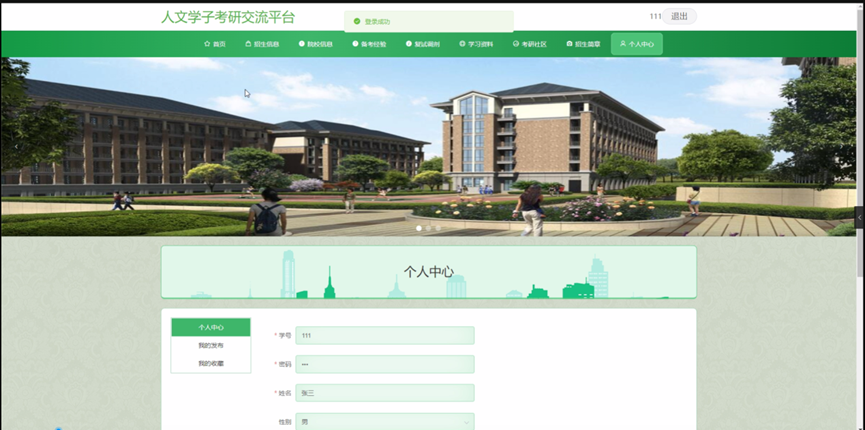Select 个人中心 in the top navbar
Image resolution: width=865 pixels, height=430 pixels.
click(637, 44)
